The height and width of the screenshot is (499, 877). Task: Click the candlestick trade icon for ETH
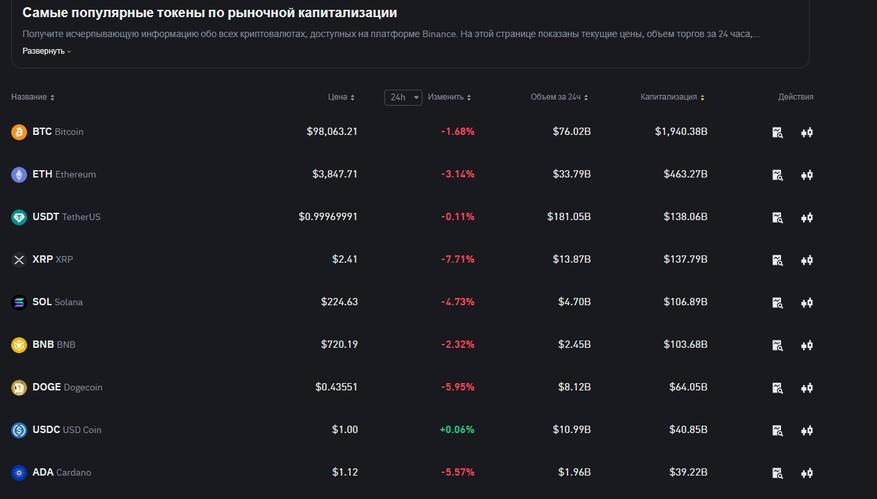click(x=807, y=175)
